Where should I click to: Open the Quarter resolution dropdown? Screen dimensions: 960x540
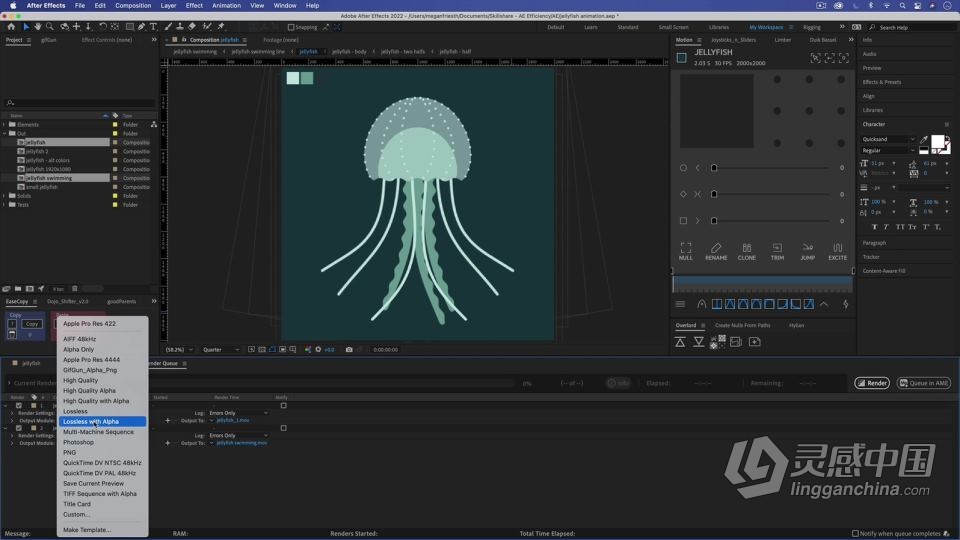220,350
